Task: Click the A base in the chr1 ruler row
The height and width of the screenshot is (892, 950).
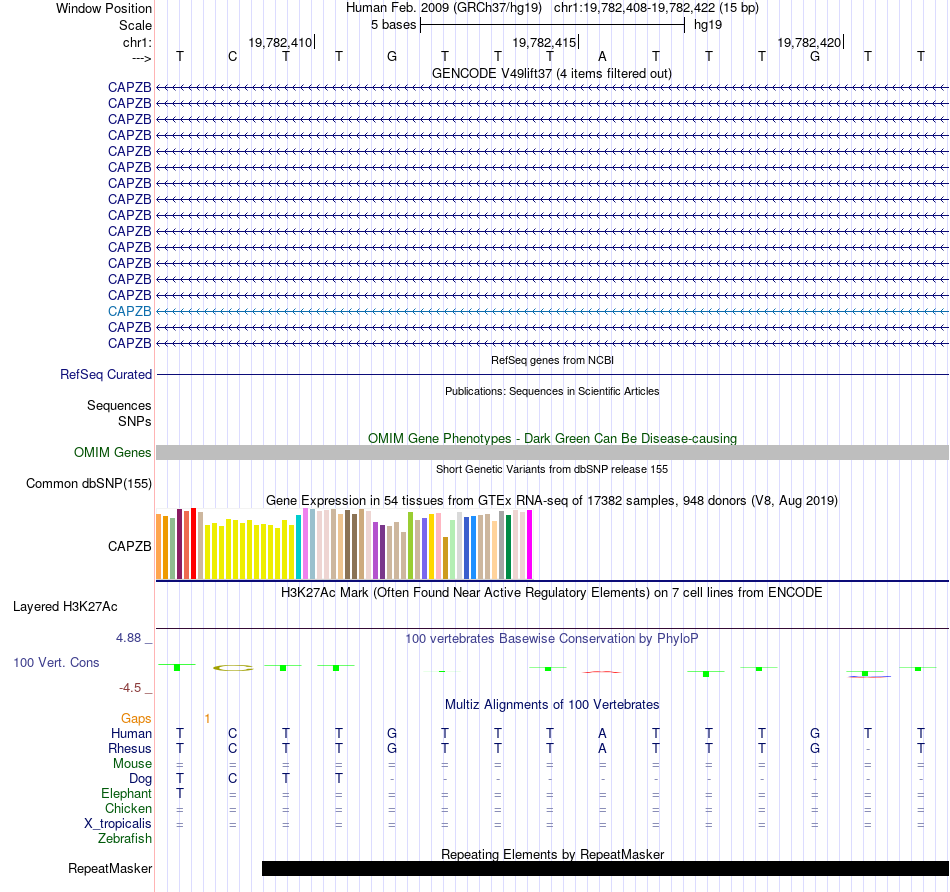Action: 602,56
